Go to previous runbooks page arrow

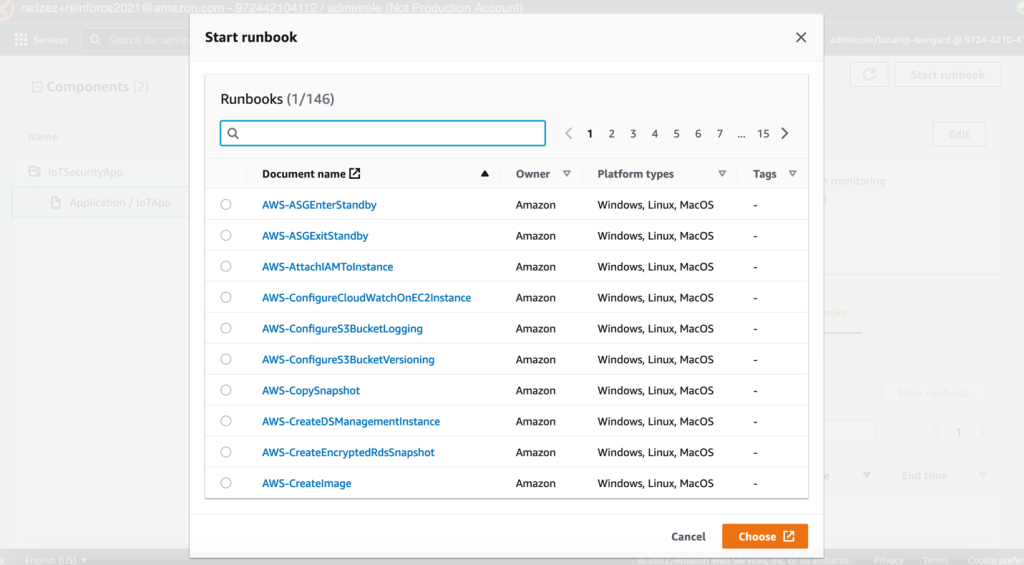[x=568, y=134]
